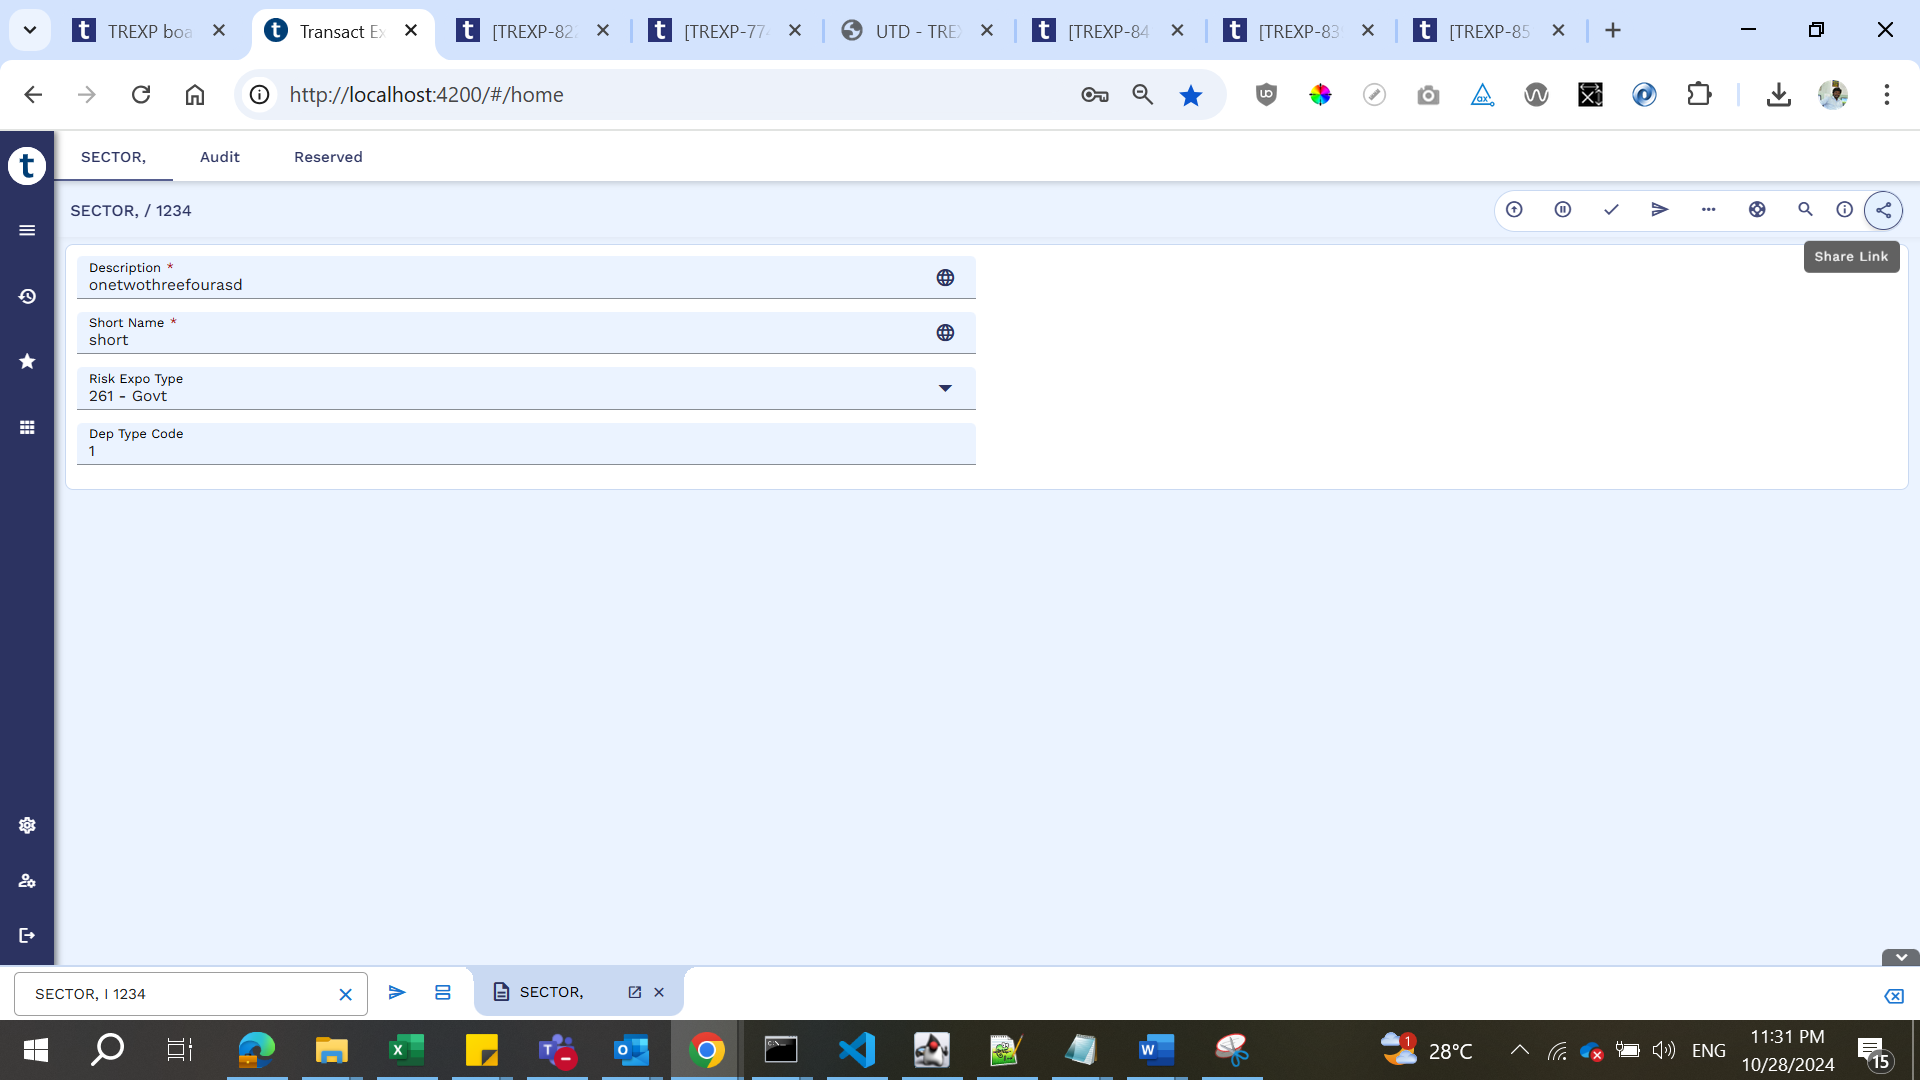Click the paper plane icon in the top toolbar
The height and width of the screenshot is (1080, 1920).
[1660, 210]
